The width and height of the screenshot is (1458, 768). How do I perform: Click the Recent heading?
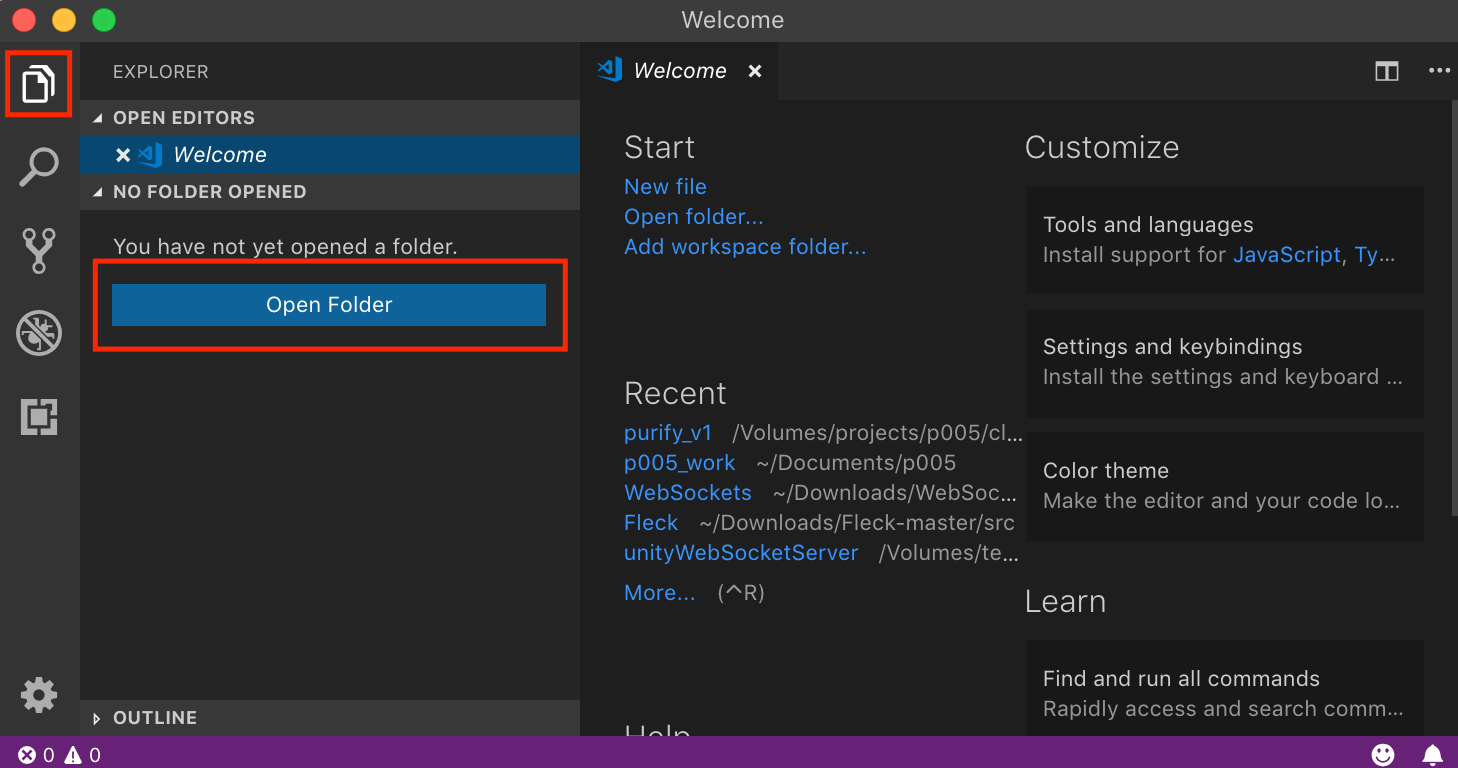pyautogui.click(x=675, y=393)
